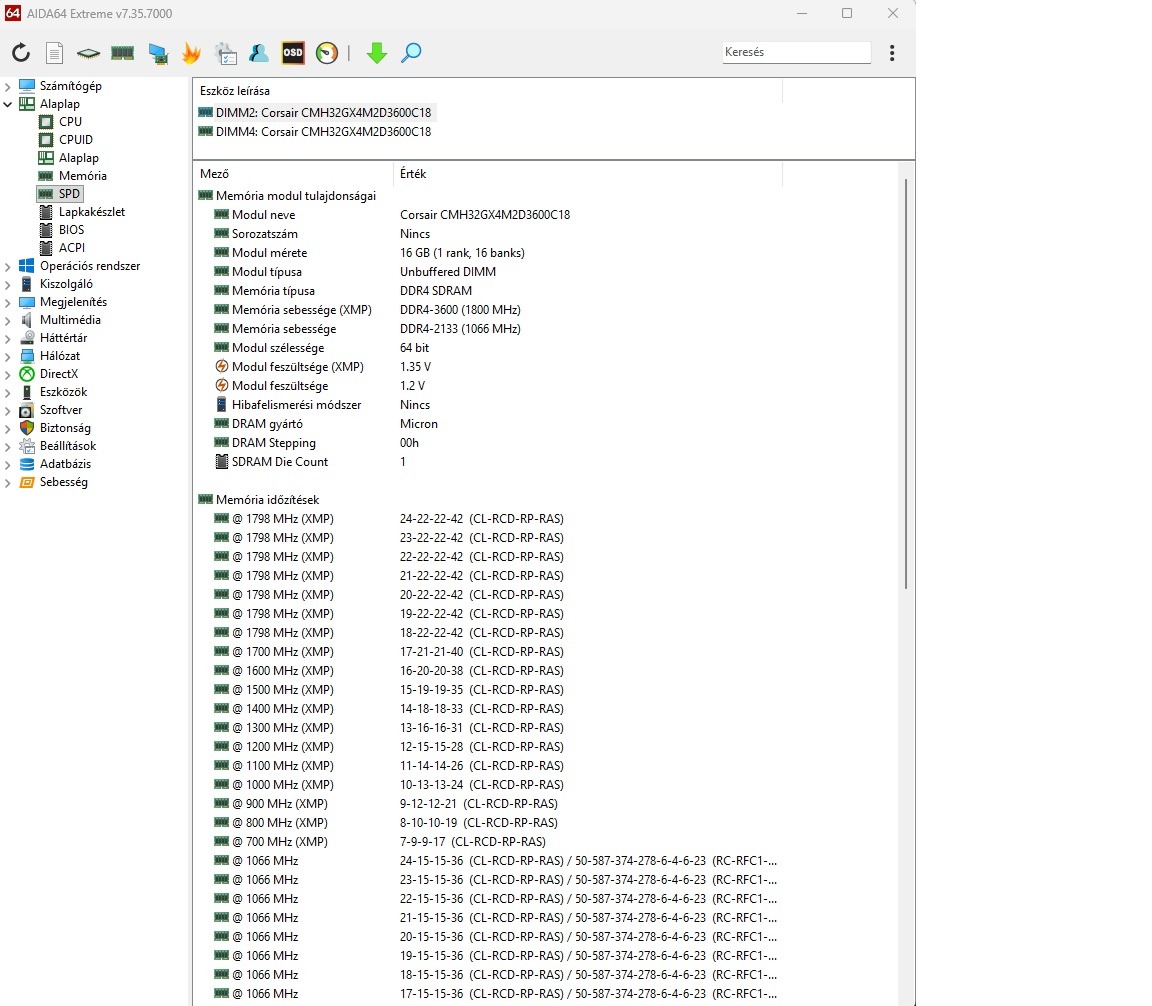
Task: Expand the Operációs rendszer node
Action: pyautogui.click(x=8, y=266)
